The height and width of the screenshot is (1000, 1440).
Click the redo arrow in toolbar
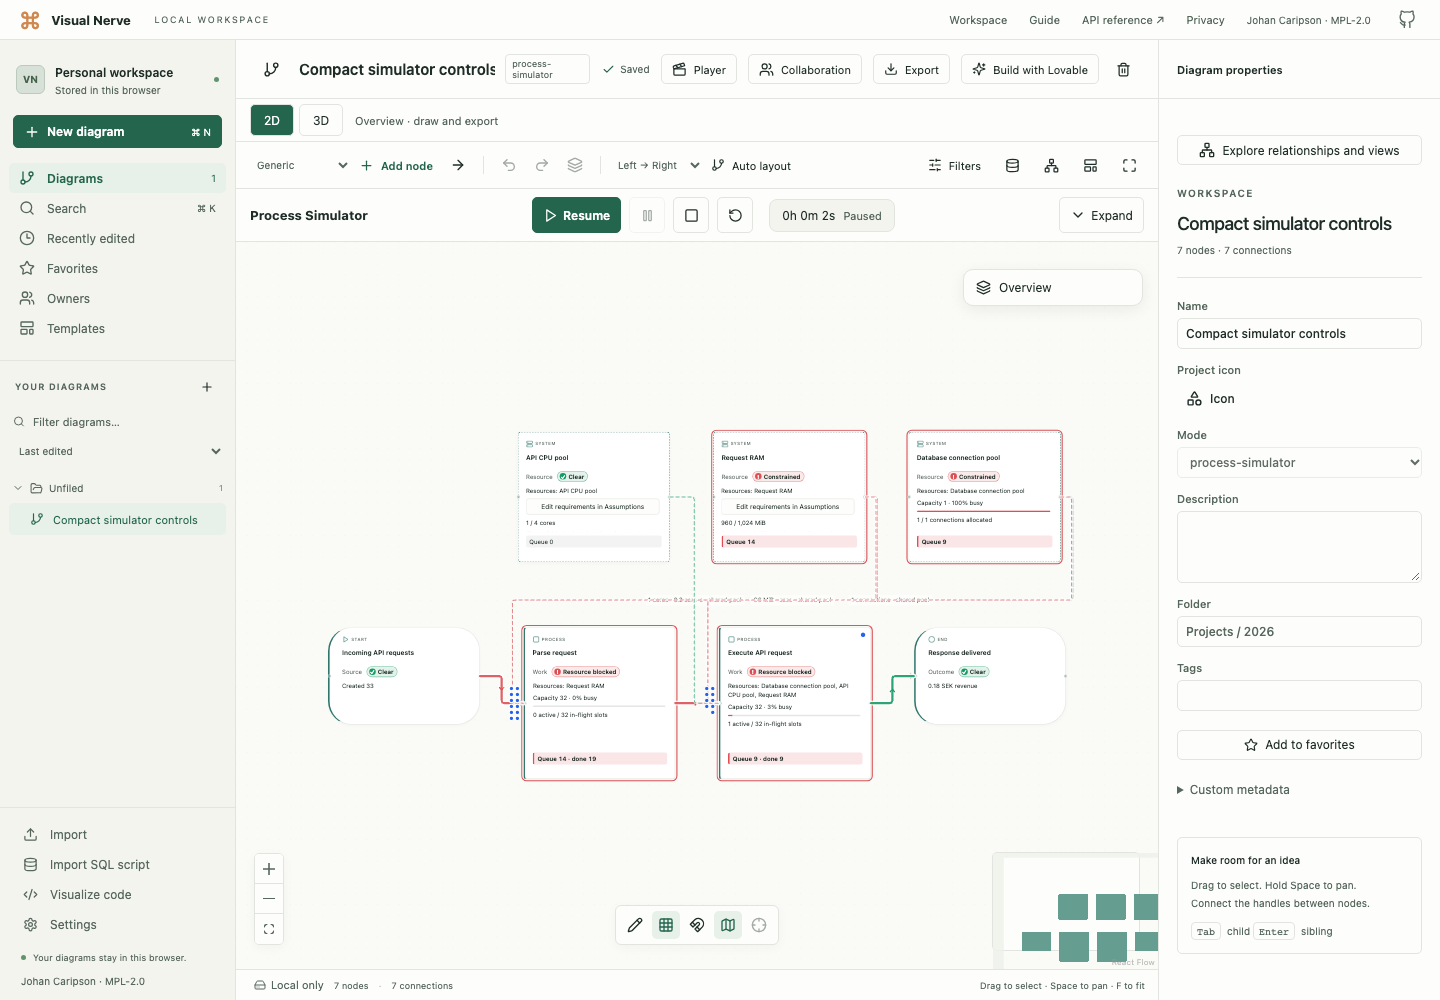(x=542, y=165)
